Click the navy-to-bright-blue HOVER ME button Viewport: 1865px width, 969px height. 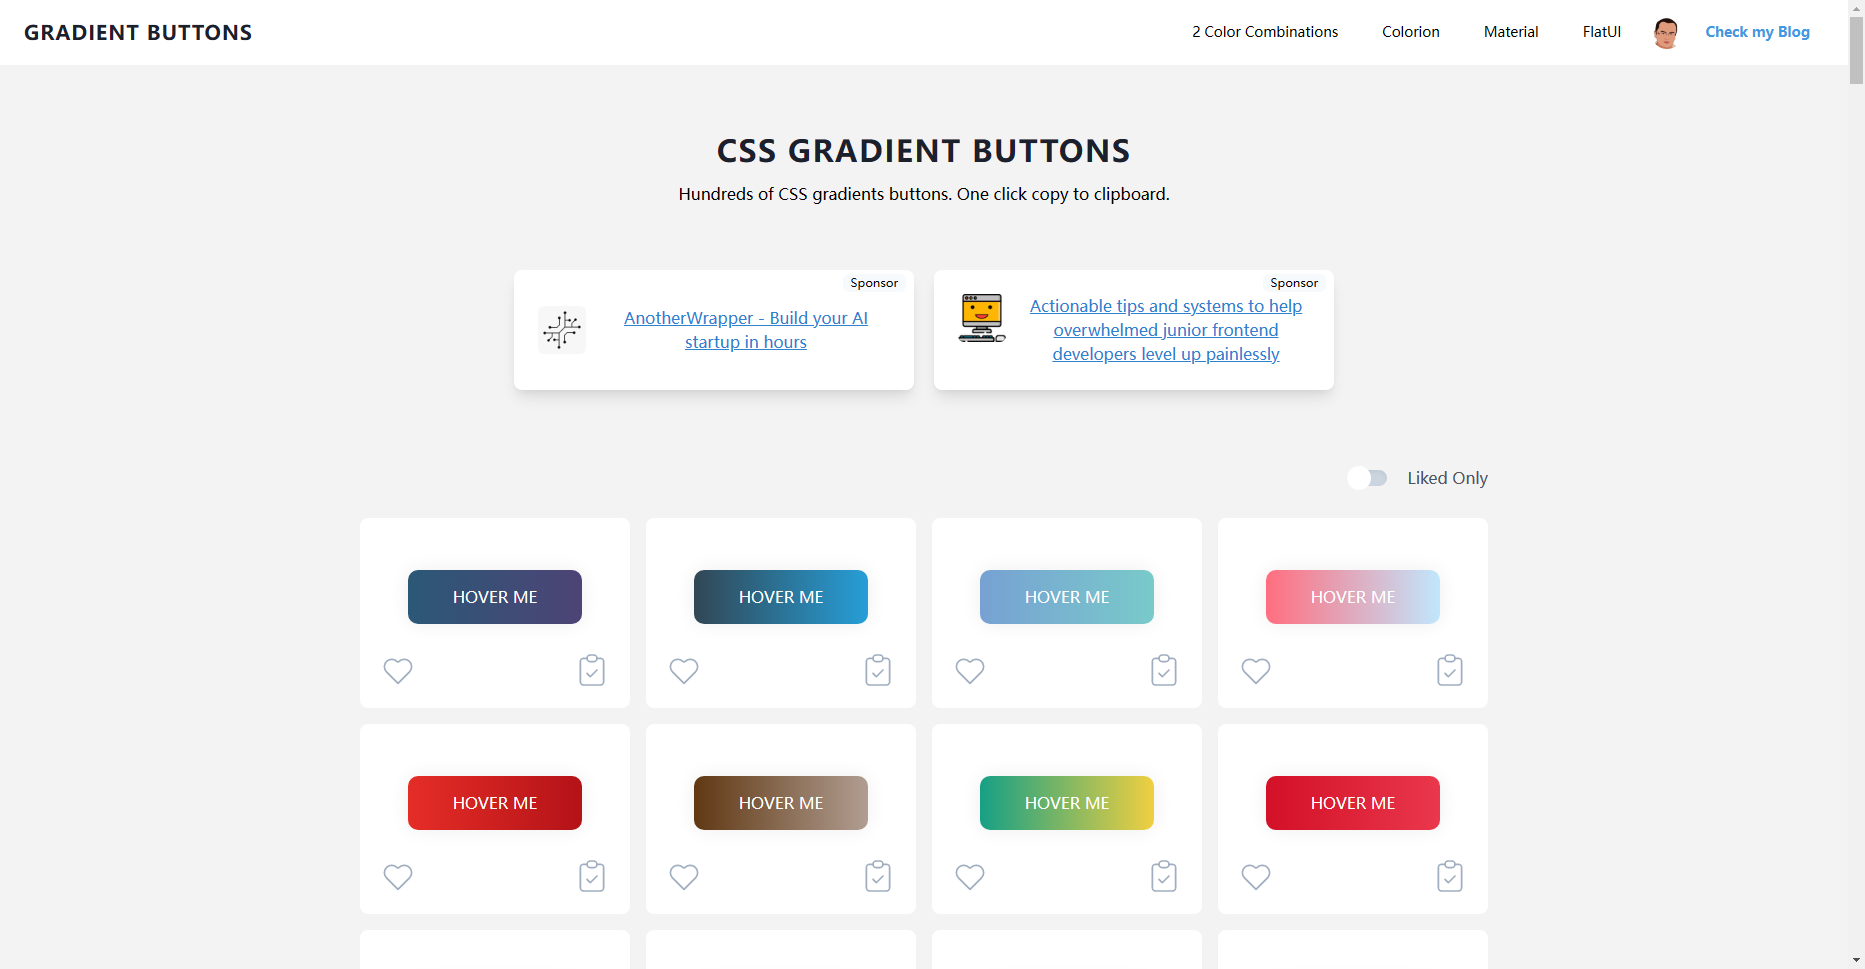(781, 597)
